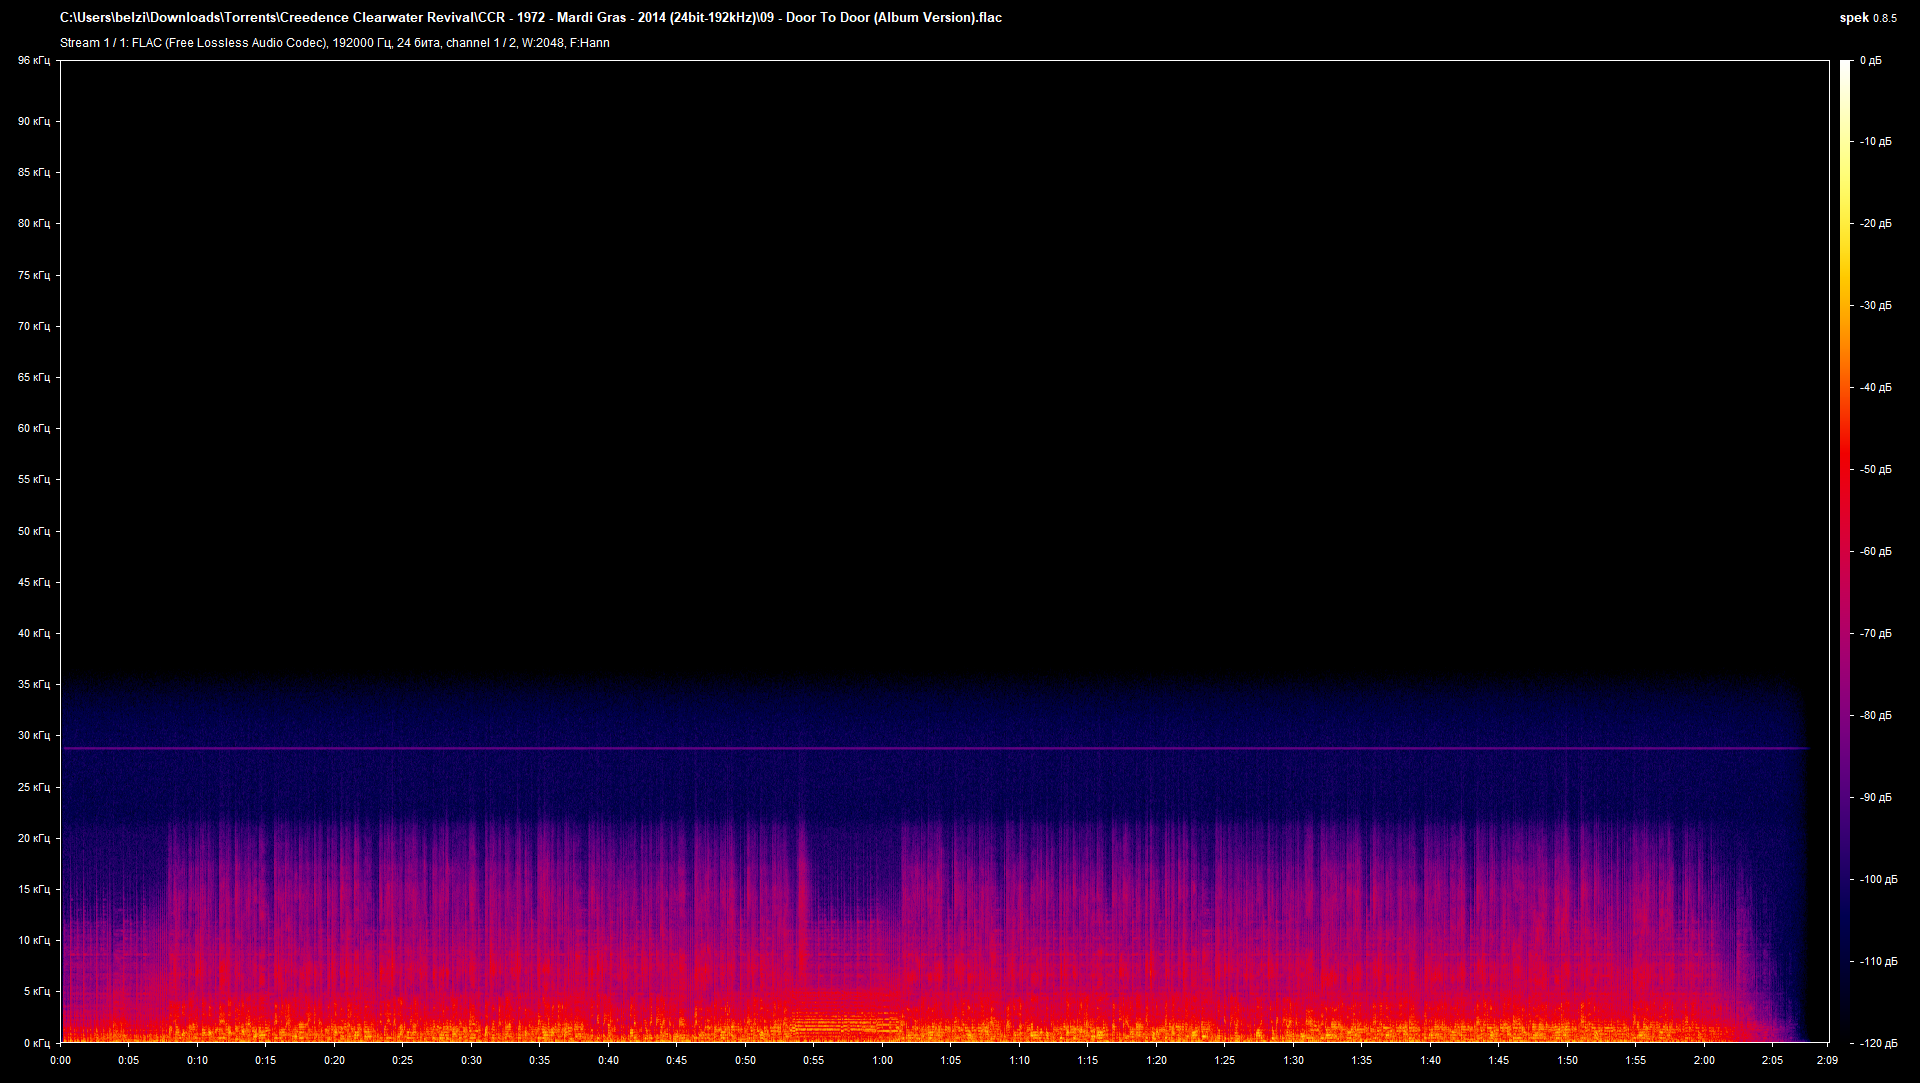Image resolution: width=1920 pixels, height=1083 pixels.
Task: Click the spek 0.8.5 version label
Action: [x=1867, y=17]
